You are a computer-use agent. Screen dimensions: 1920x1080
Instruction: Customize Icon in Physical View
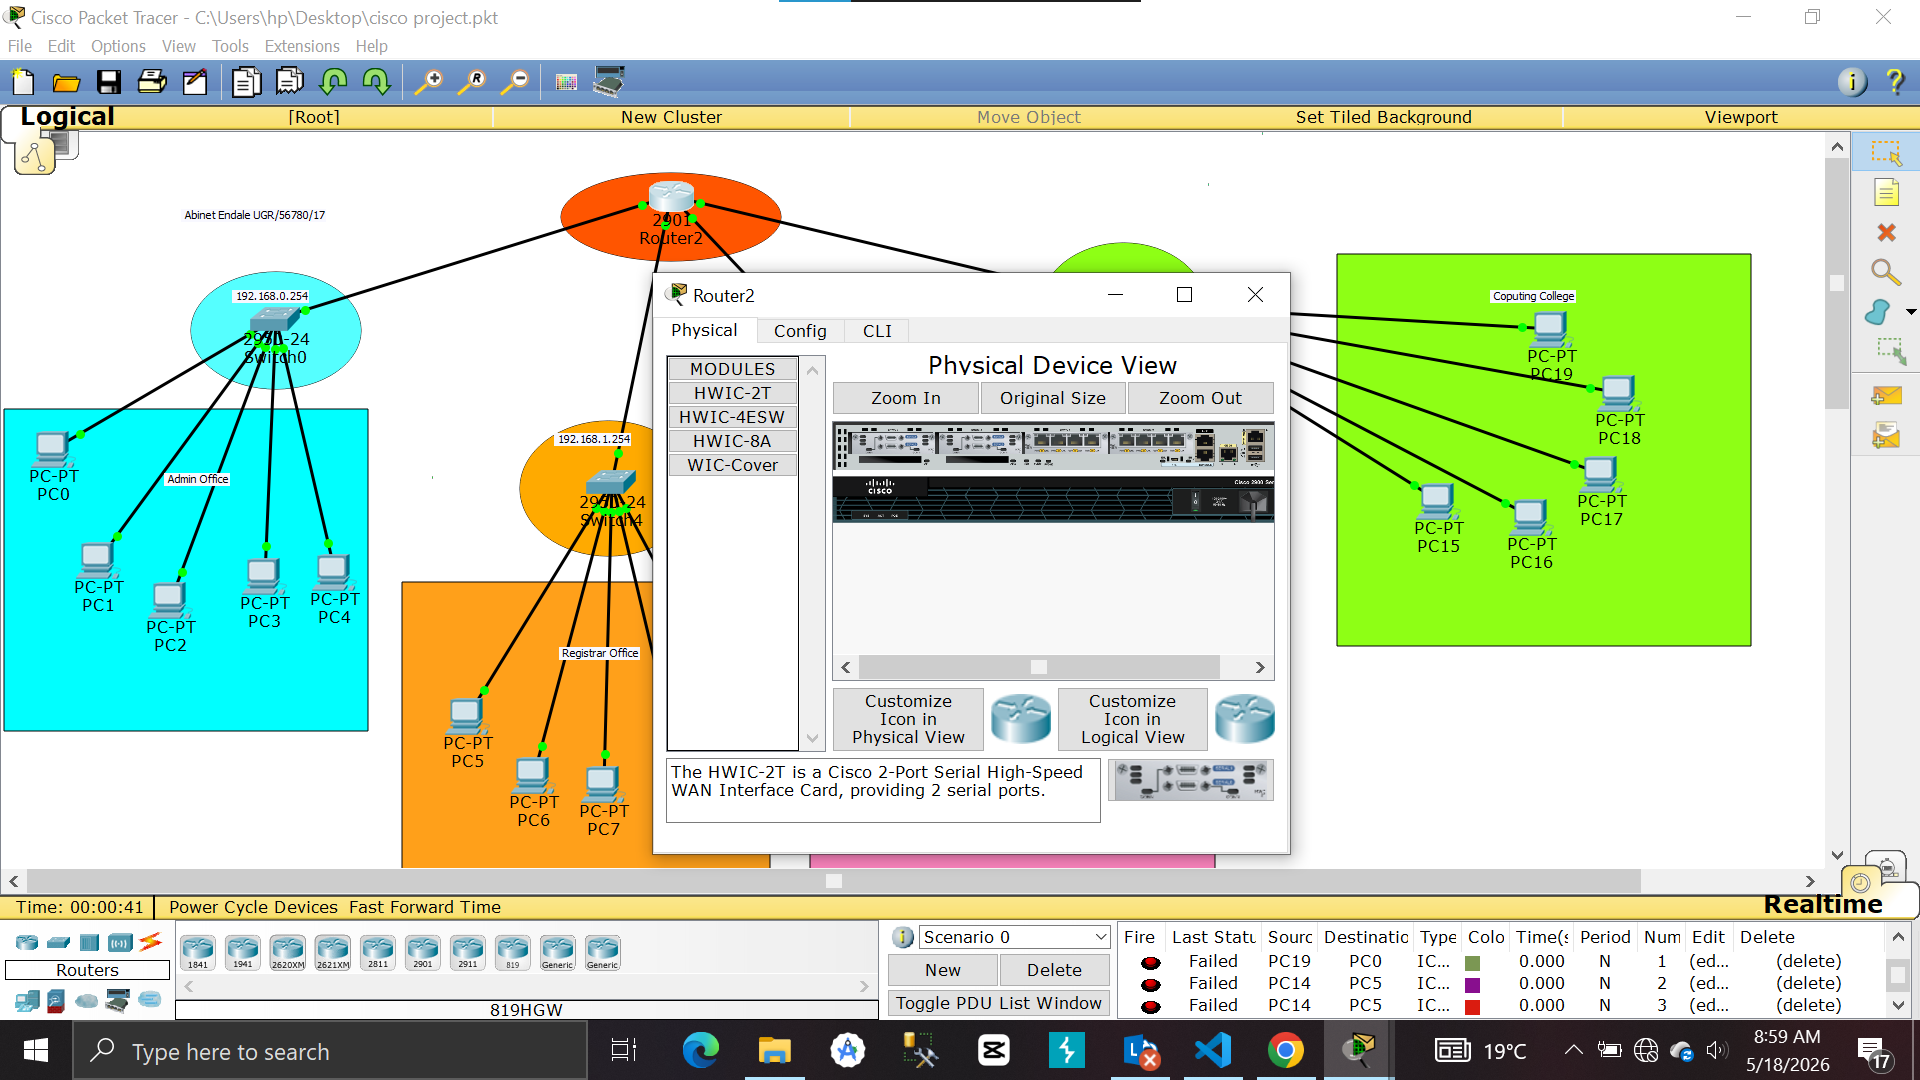[x=908, y=719]
